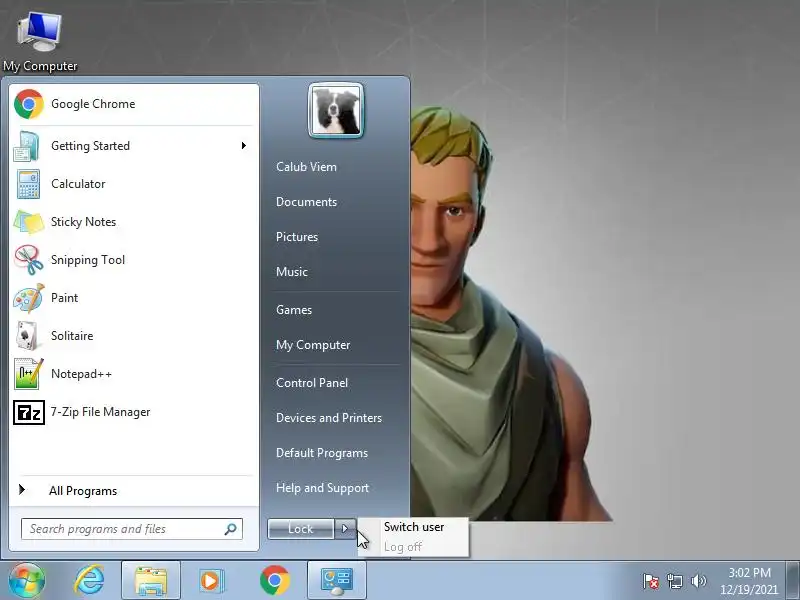Click the user account dog picture
The height and width of the screenshot is (600, 800).
tap(336, 110)
